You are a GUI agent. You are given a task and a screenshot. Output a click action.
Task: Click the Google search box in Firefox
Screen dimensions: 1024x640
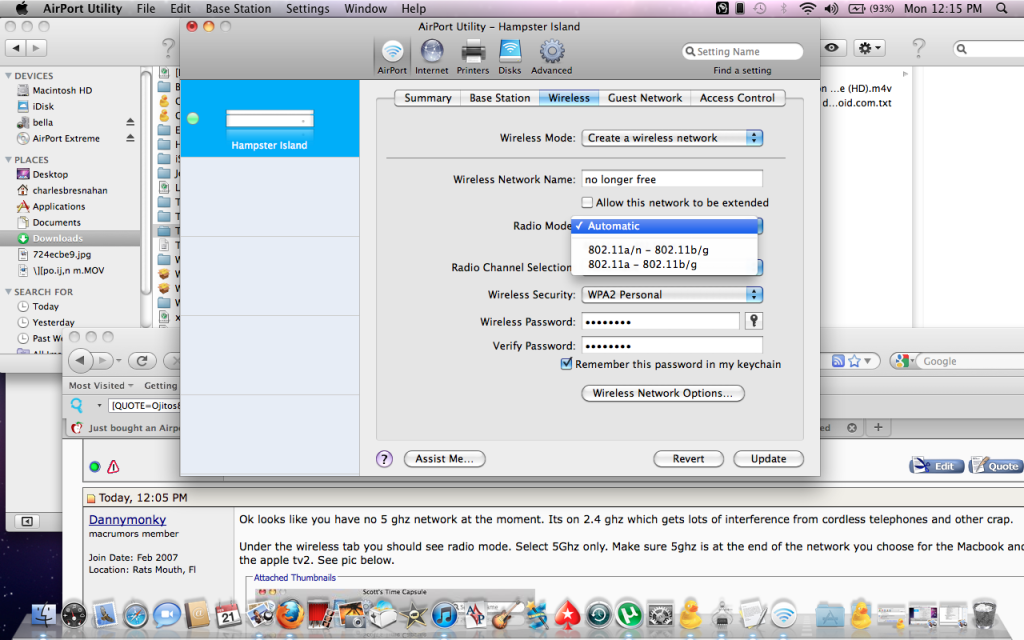969,361
